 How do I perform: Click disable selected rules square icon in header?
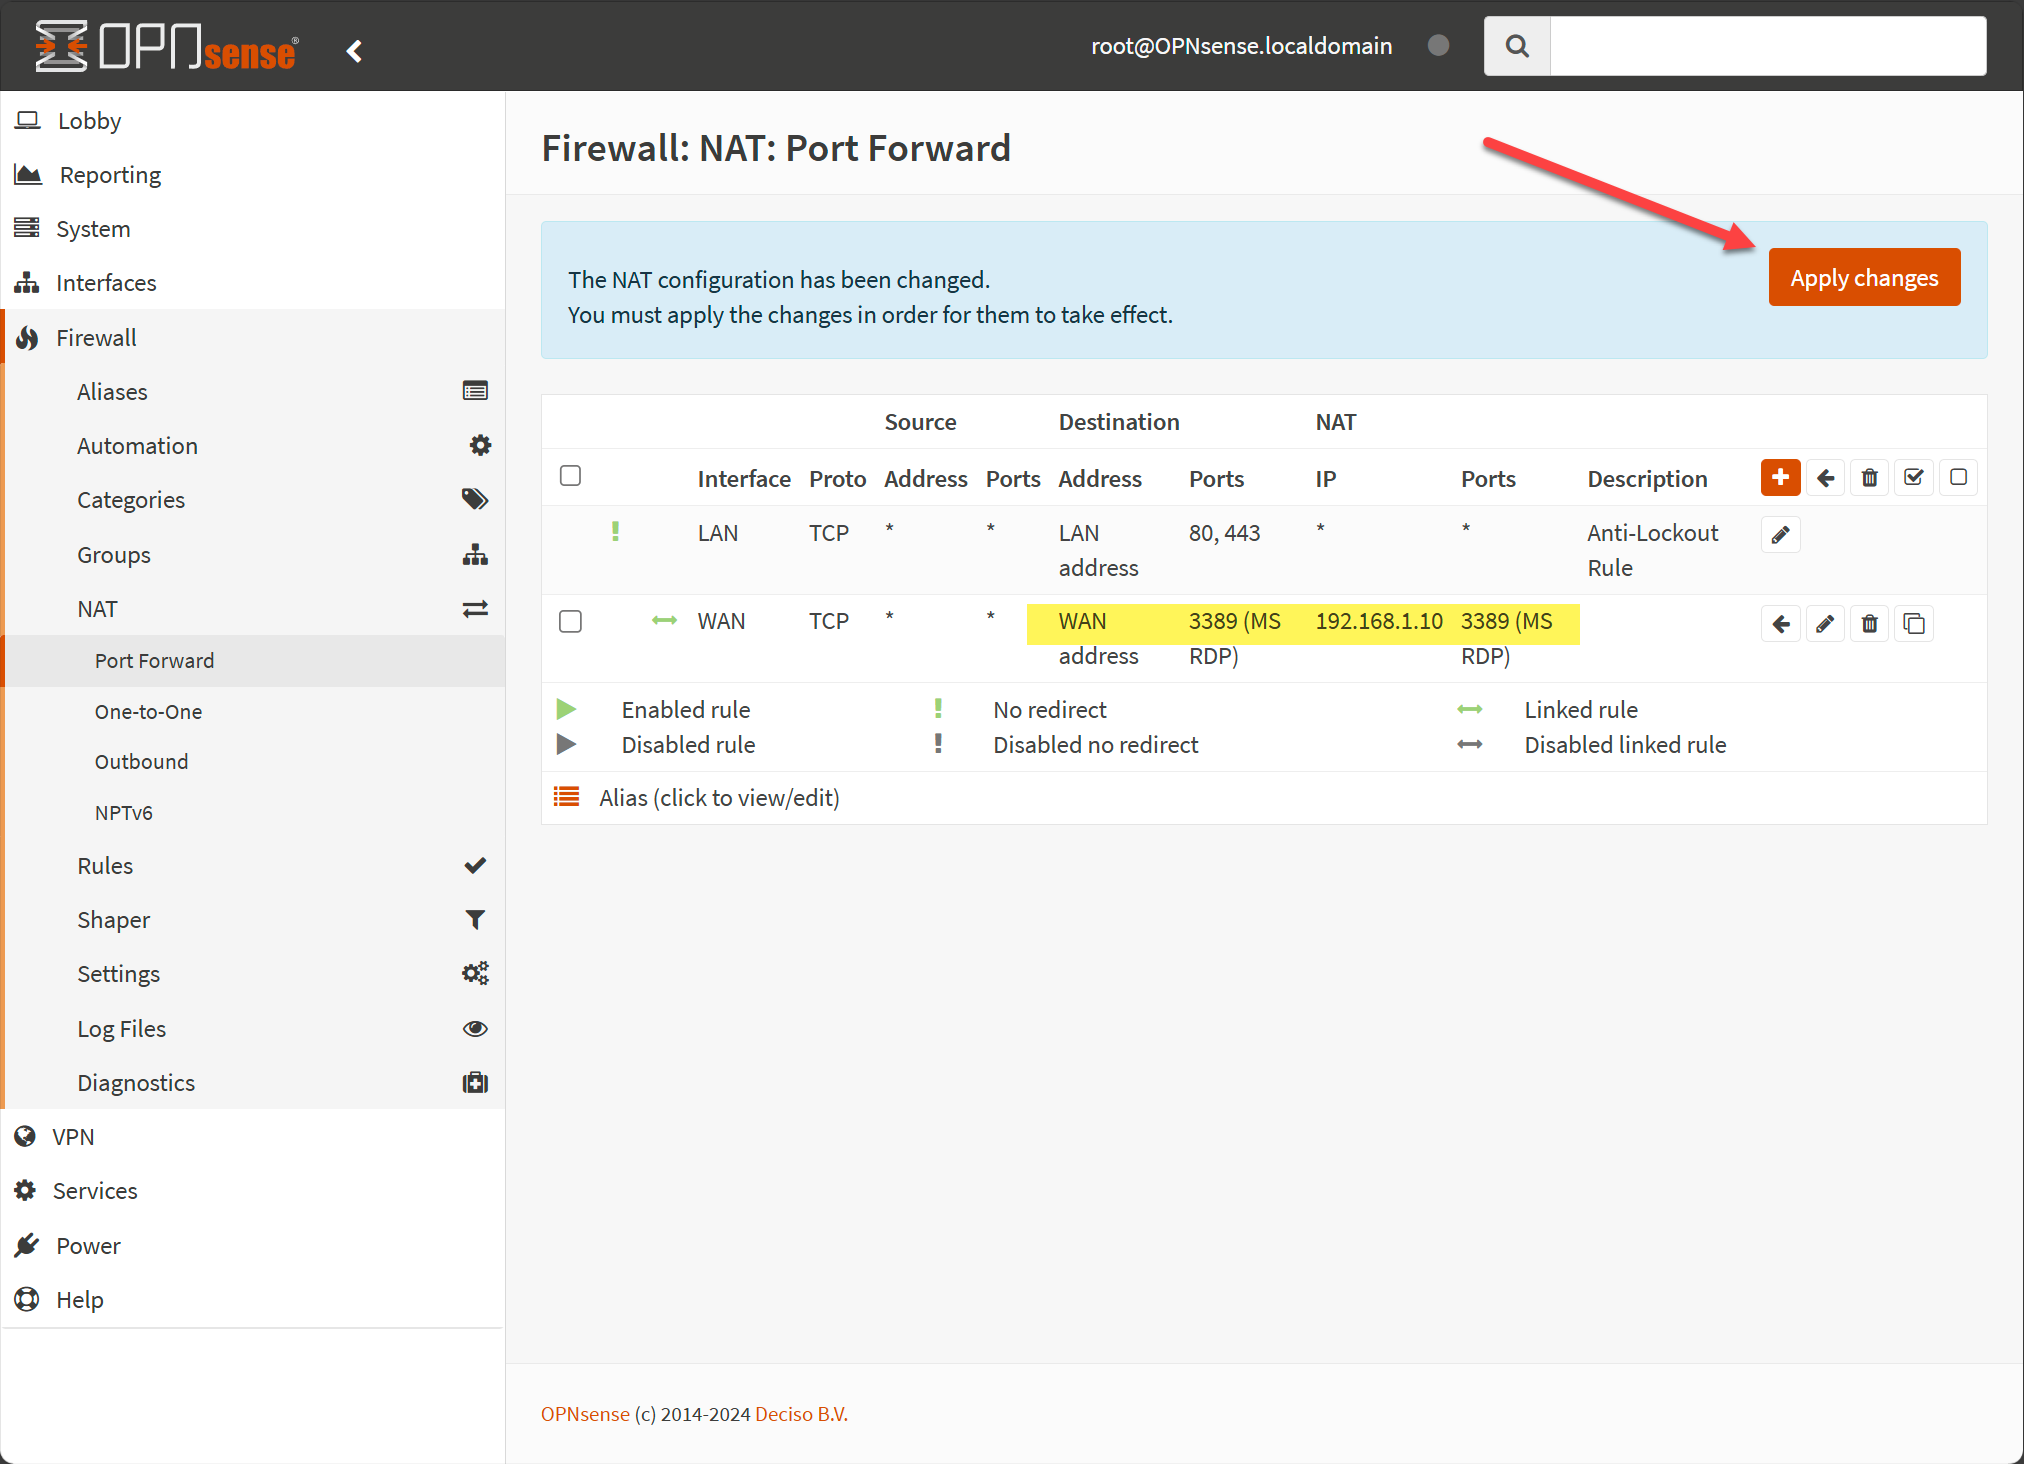(x=1958, y=478)
